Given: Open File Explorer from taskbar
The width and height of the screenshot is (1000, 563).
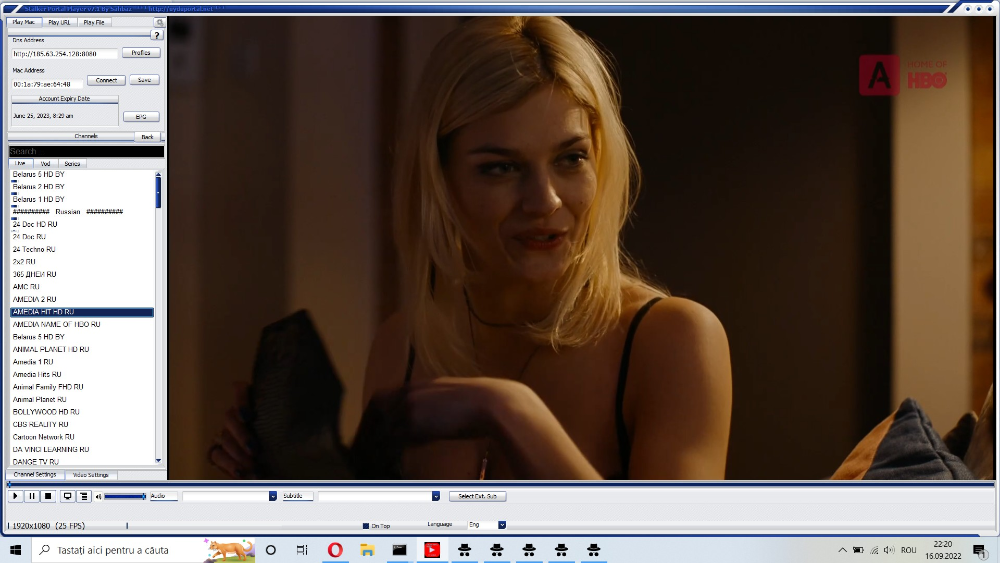Looking at the screenshot, I should (x=367, y=550).
